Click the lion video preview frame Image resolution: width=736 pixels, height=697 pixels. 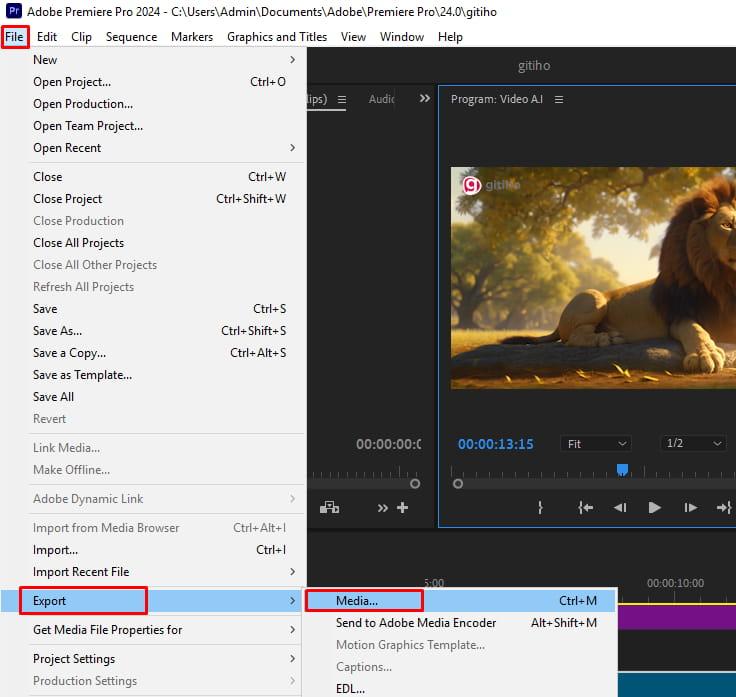pyautogui.click(x=593, y=278)
